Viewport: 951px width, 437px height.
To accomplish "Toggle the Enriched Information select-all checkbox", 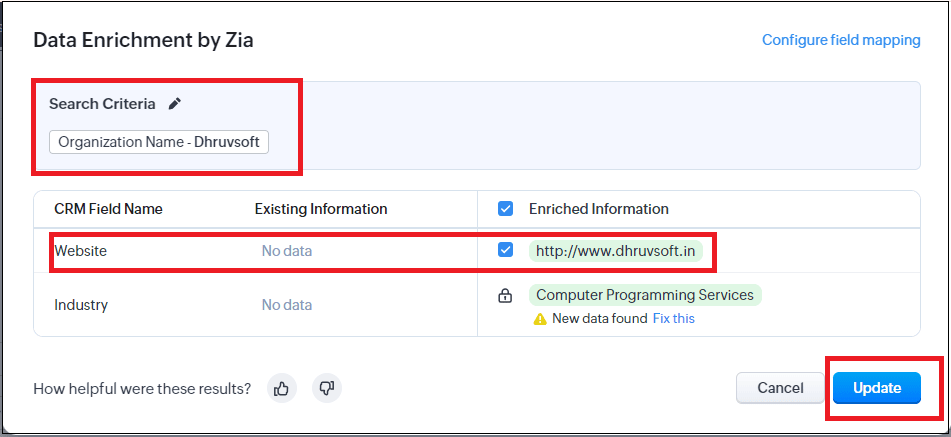I will [505, 209].
